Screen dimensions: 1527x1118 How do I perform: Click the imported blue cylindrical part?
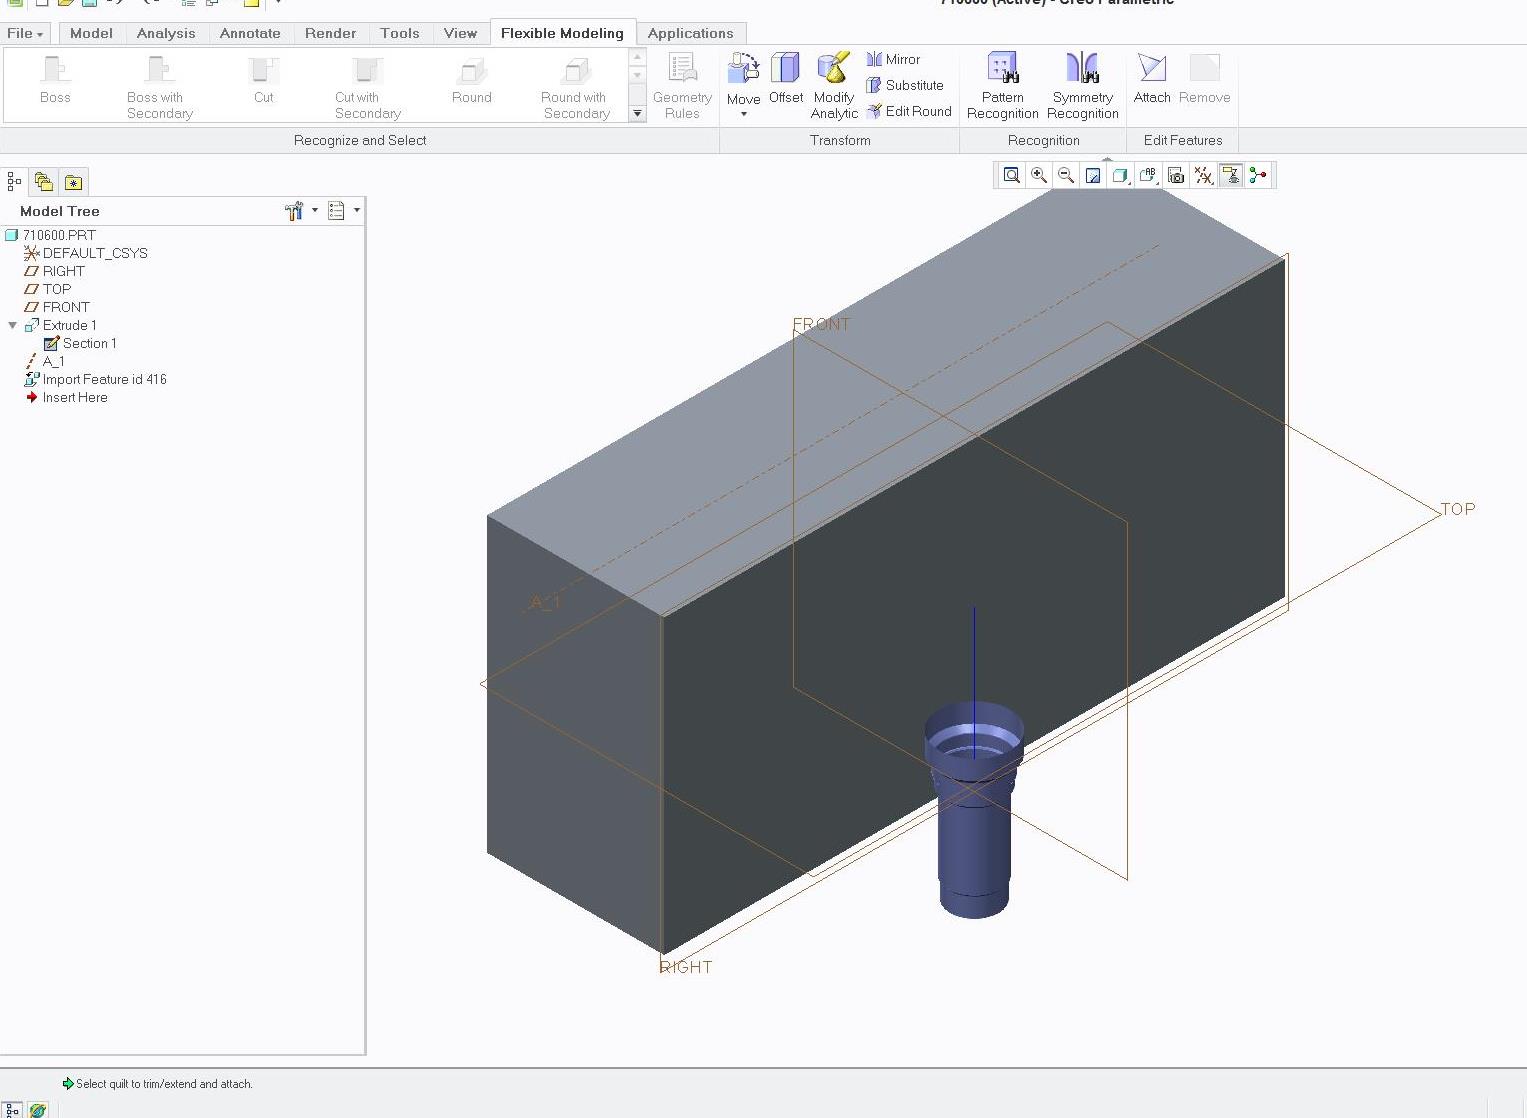point(974,840)
